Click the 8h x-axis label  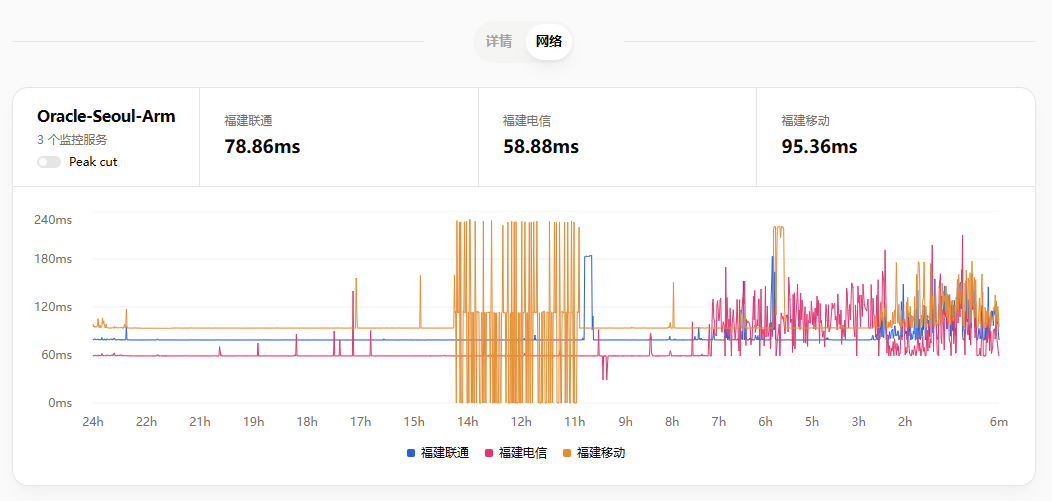click(672, 422)
